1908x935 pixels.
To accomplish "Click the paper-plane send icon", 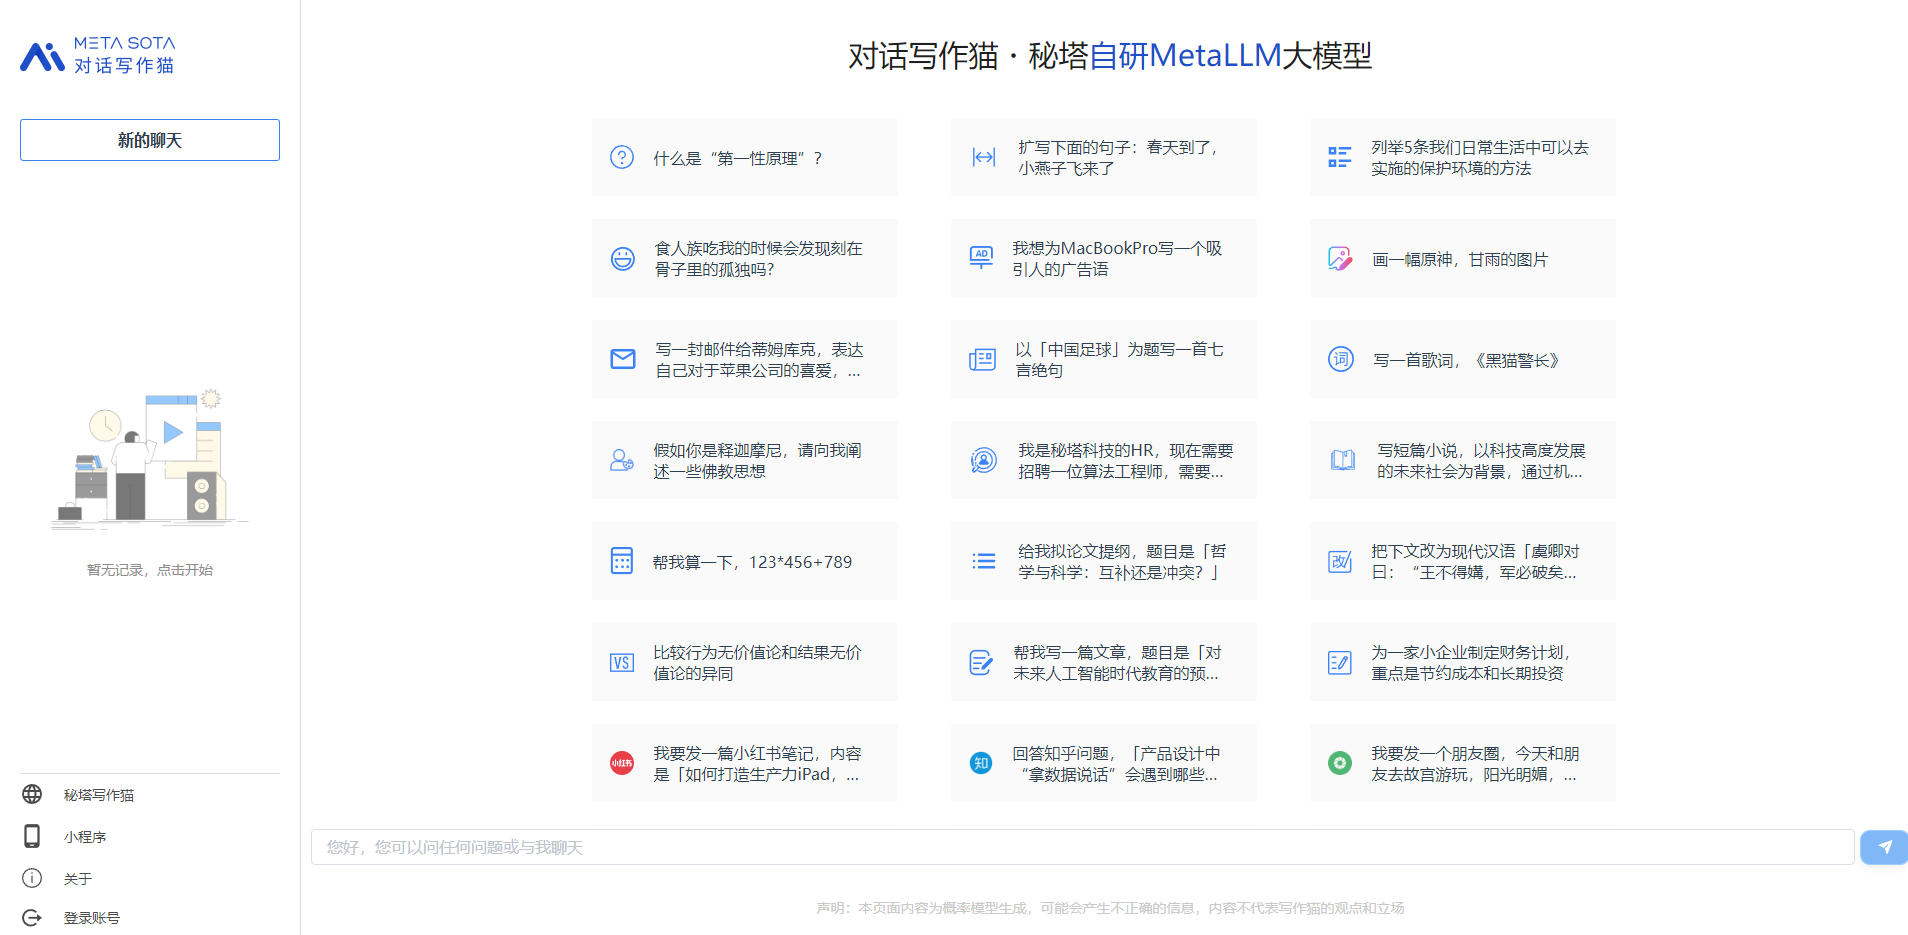I will click(x=1884, y=847).
